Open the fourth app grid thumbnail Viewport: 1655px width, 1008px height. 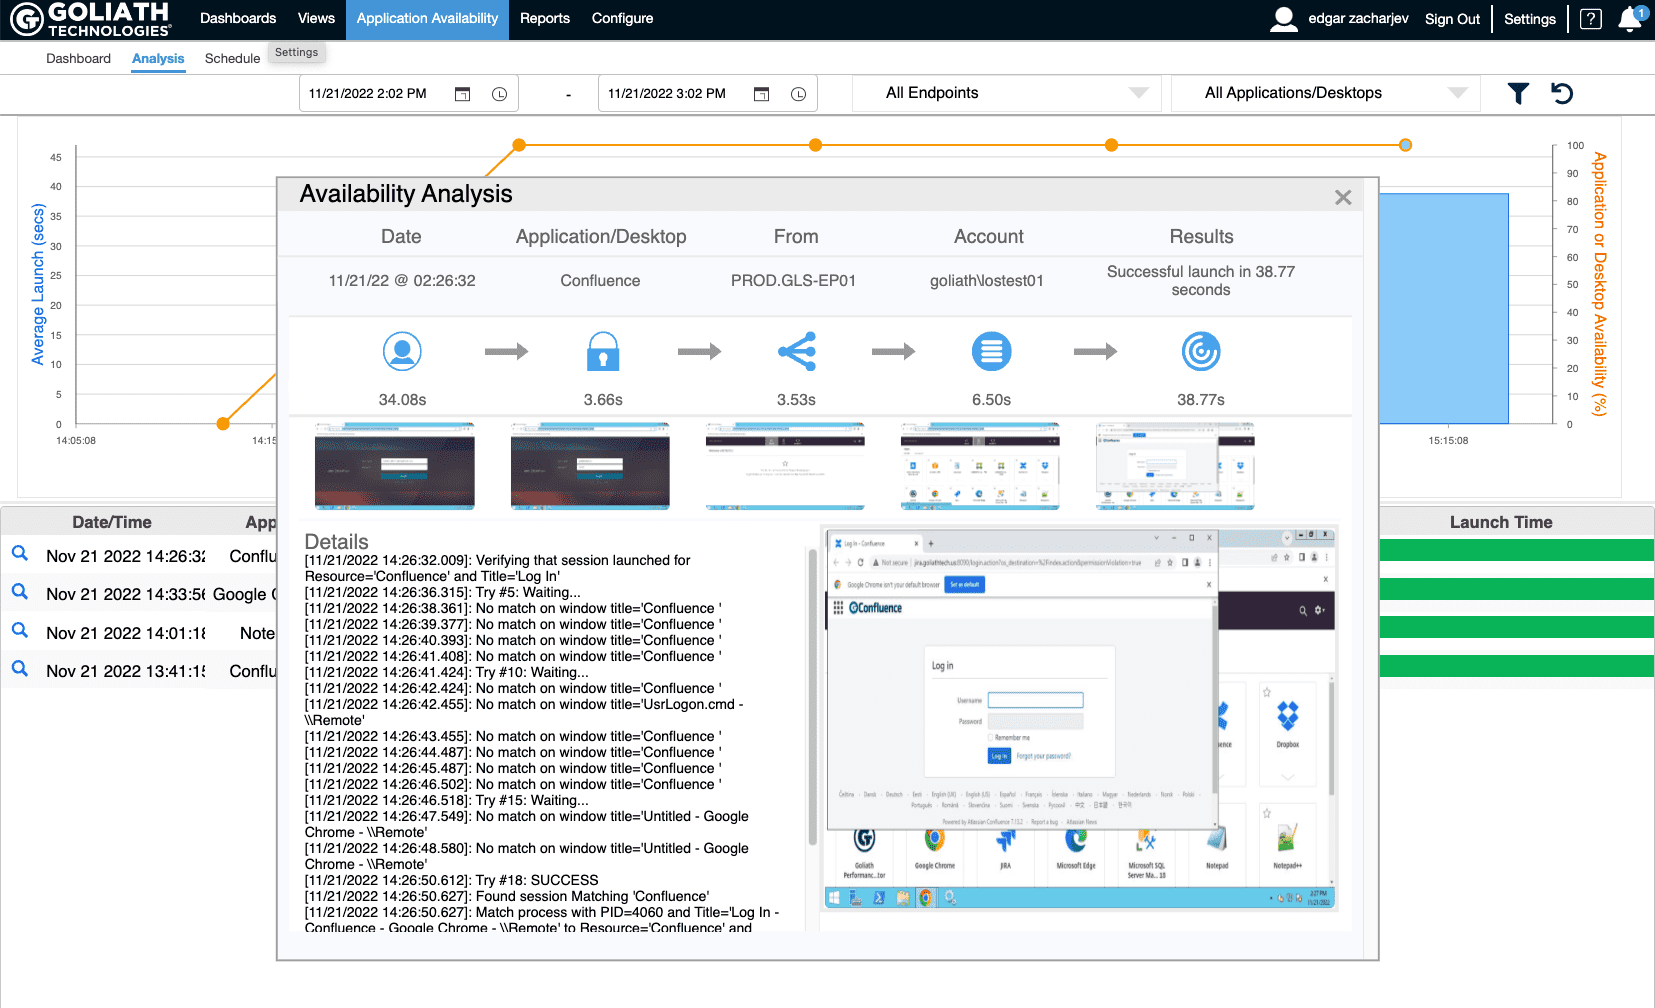(980, 466)
